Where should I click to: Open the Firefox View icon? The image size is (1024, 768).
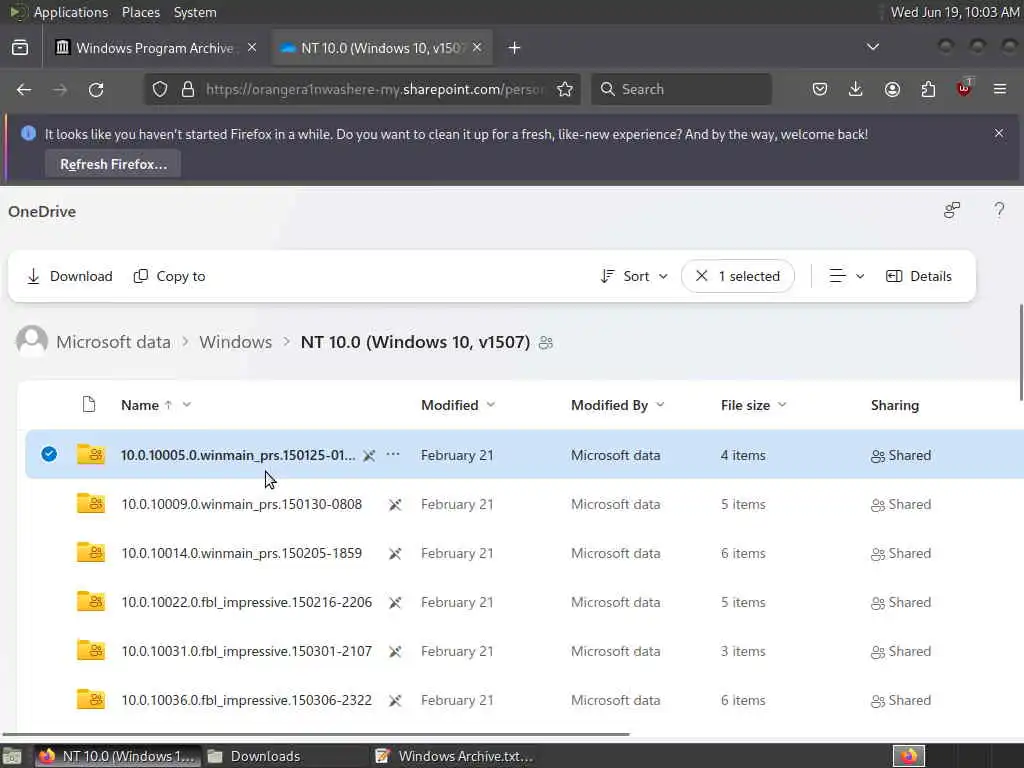point(20,48)
